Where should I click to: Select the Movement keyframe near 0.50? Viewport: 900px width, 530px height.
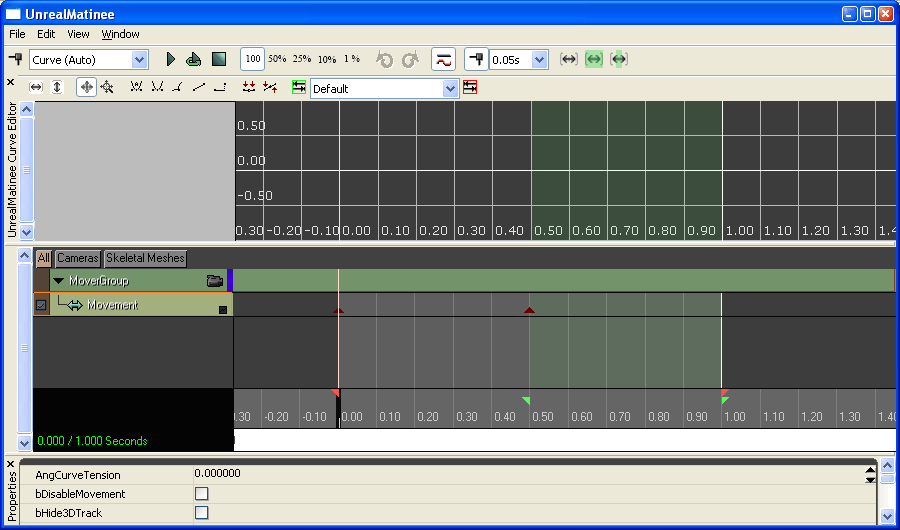point(529,310)
